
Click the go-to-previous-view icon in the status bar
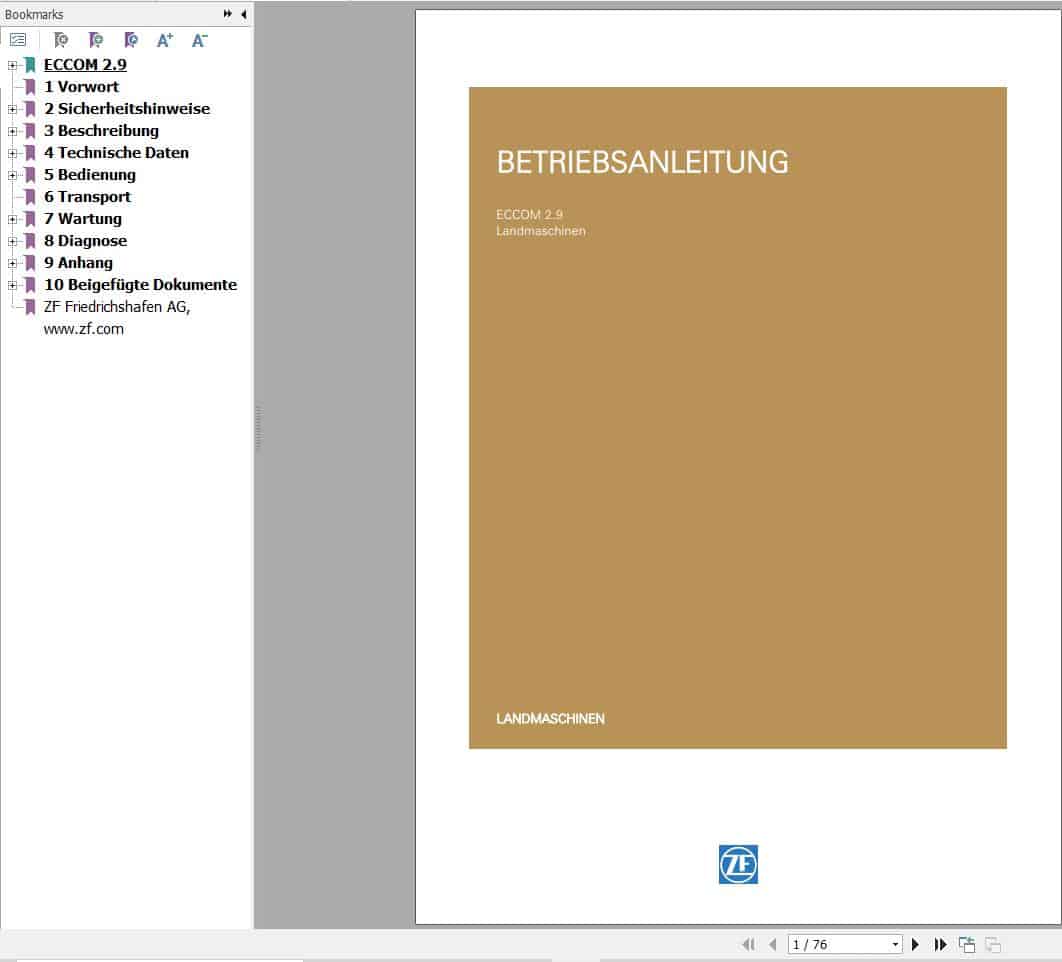coord(967,944)
